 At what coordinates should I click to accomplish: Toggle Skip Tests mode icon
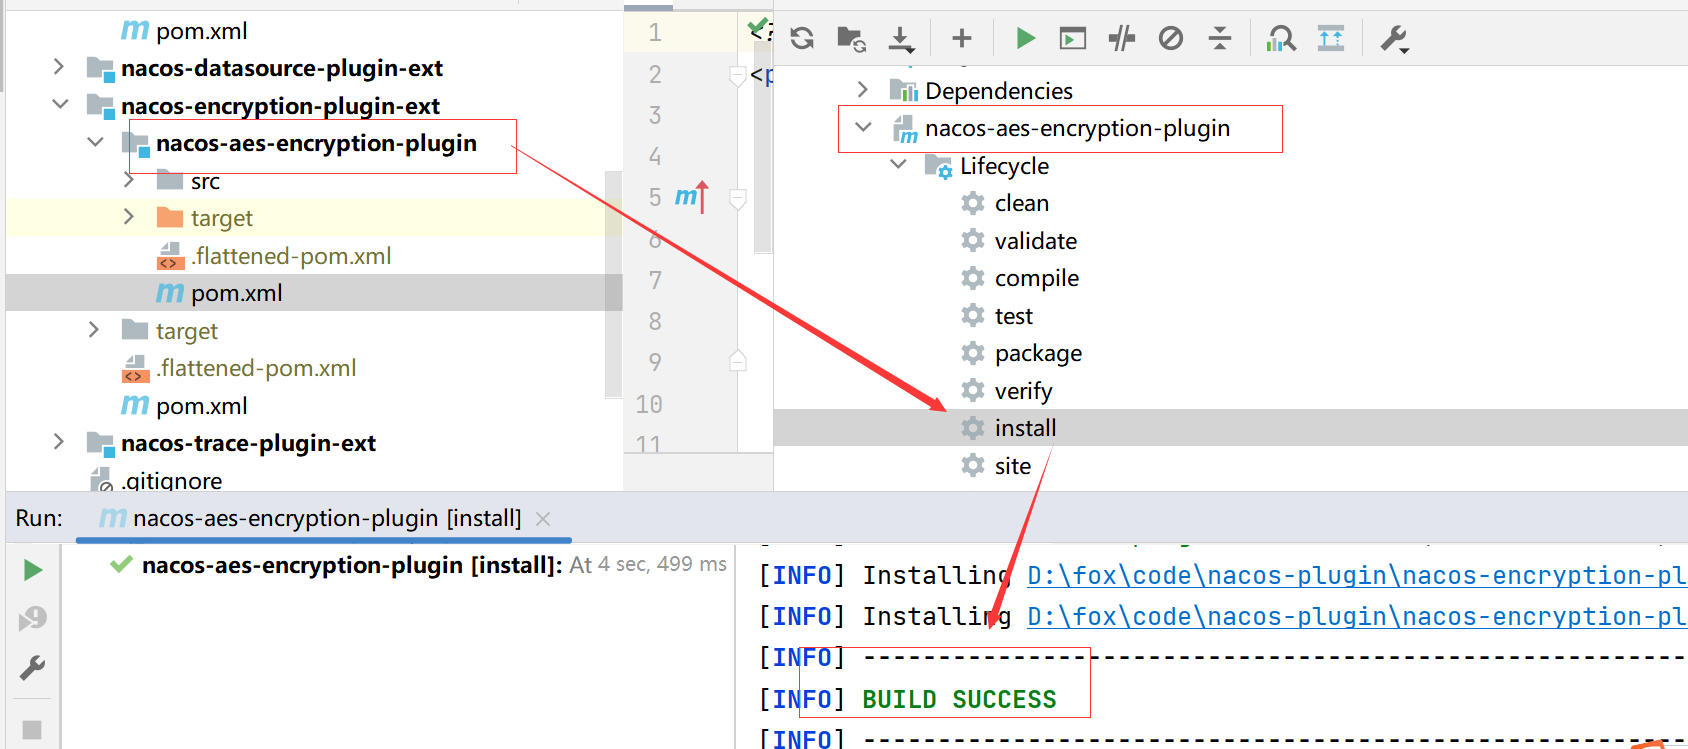tap(1171, 39)
